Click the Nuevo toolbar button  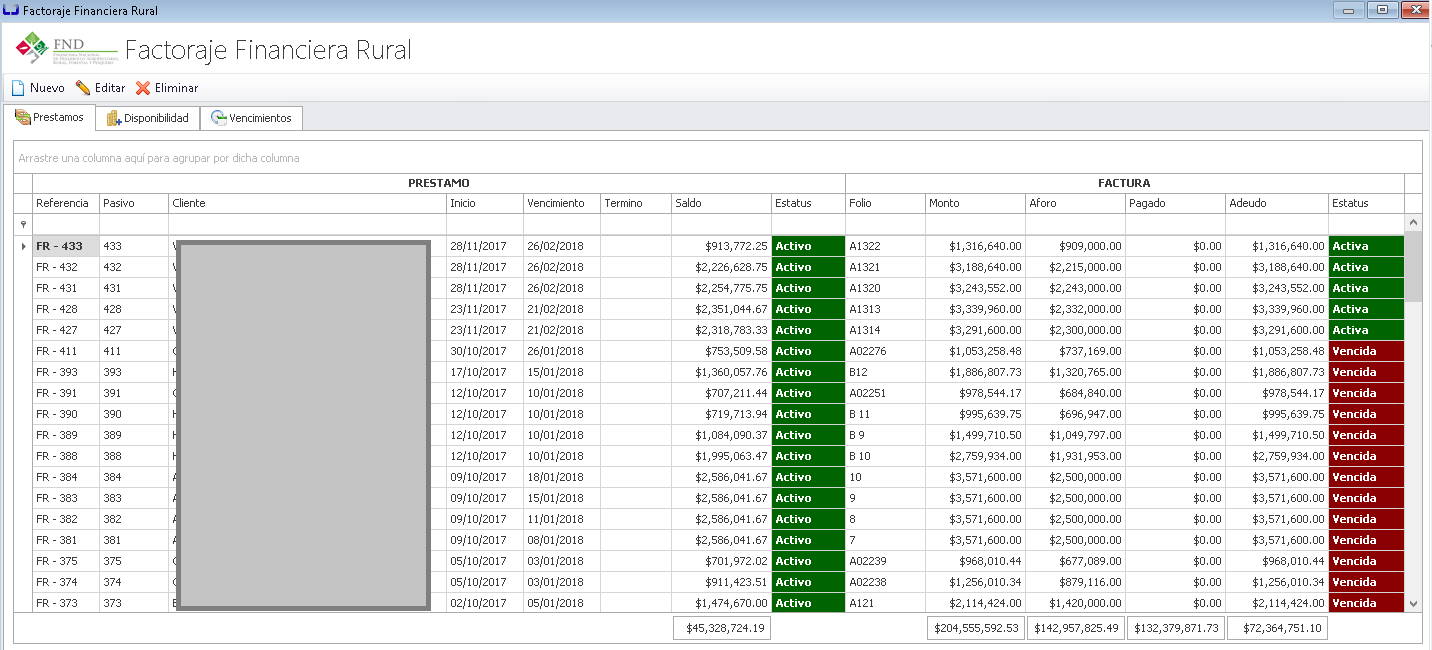(38, 88)
